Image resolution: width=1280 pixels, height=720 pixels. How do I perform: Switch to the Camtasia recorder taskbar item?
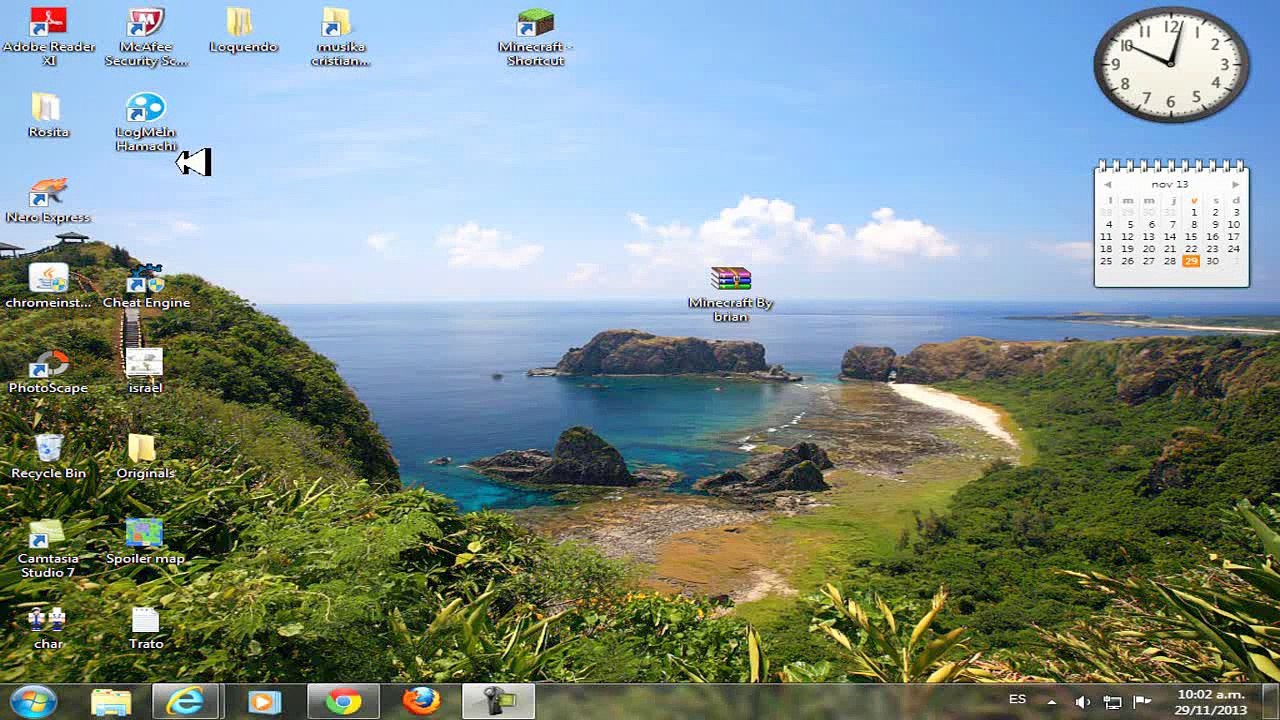(x=498, y=701)
